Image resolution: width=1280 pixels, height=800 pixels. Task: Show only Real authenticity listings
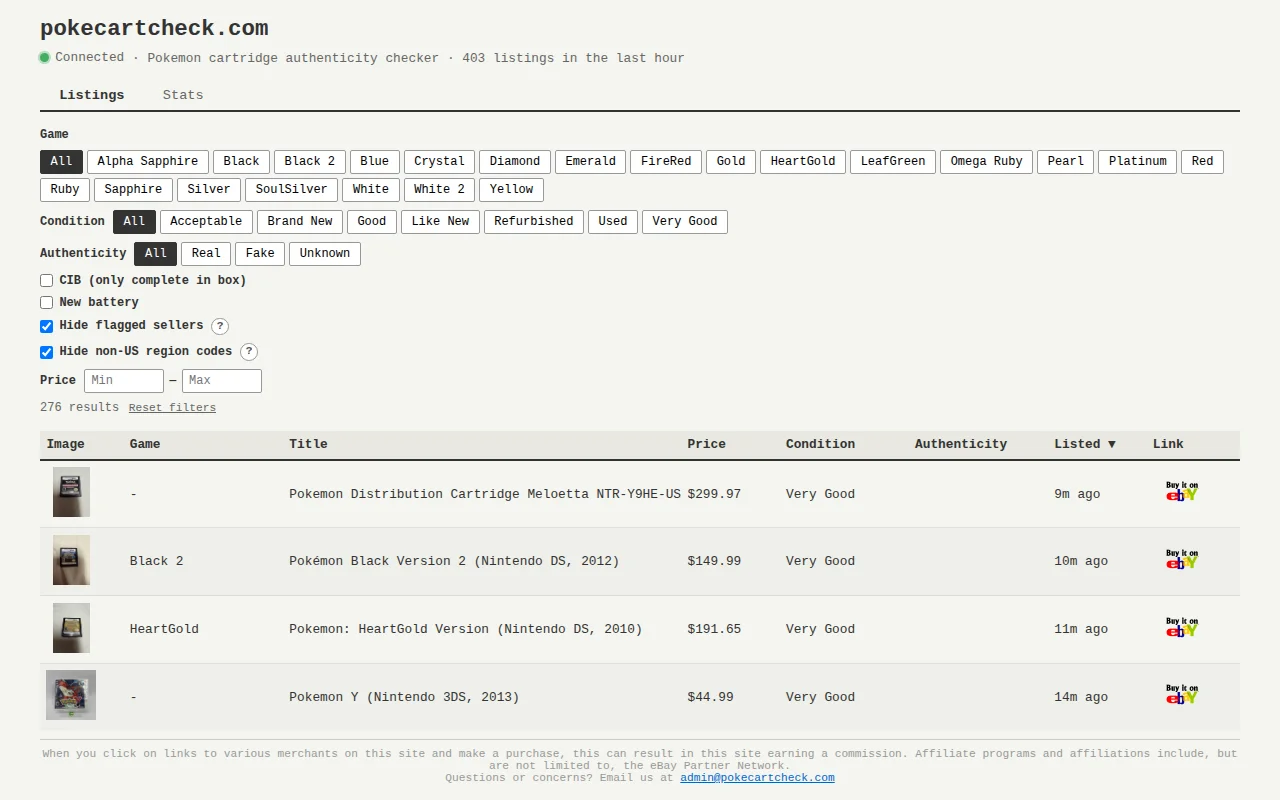point(206,254)
